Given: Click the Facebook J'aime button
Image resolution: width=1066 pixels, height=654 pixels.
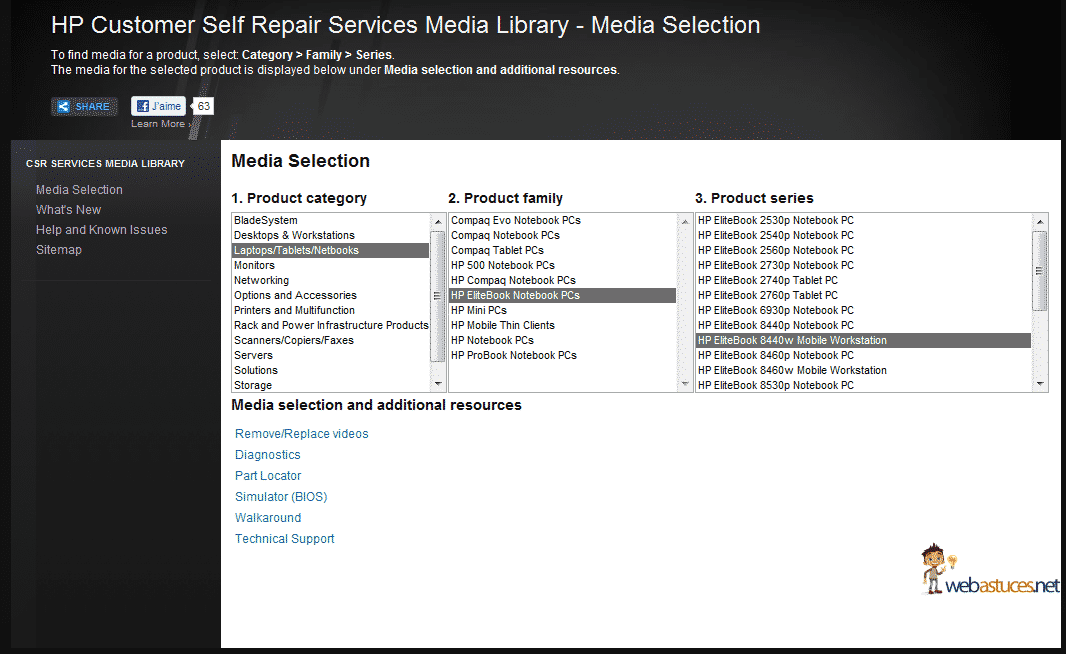Looking at the screenshot, I should (158, 106).
